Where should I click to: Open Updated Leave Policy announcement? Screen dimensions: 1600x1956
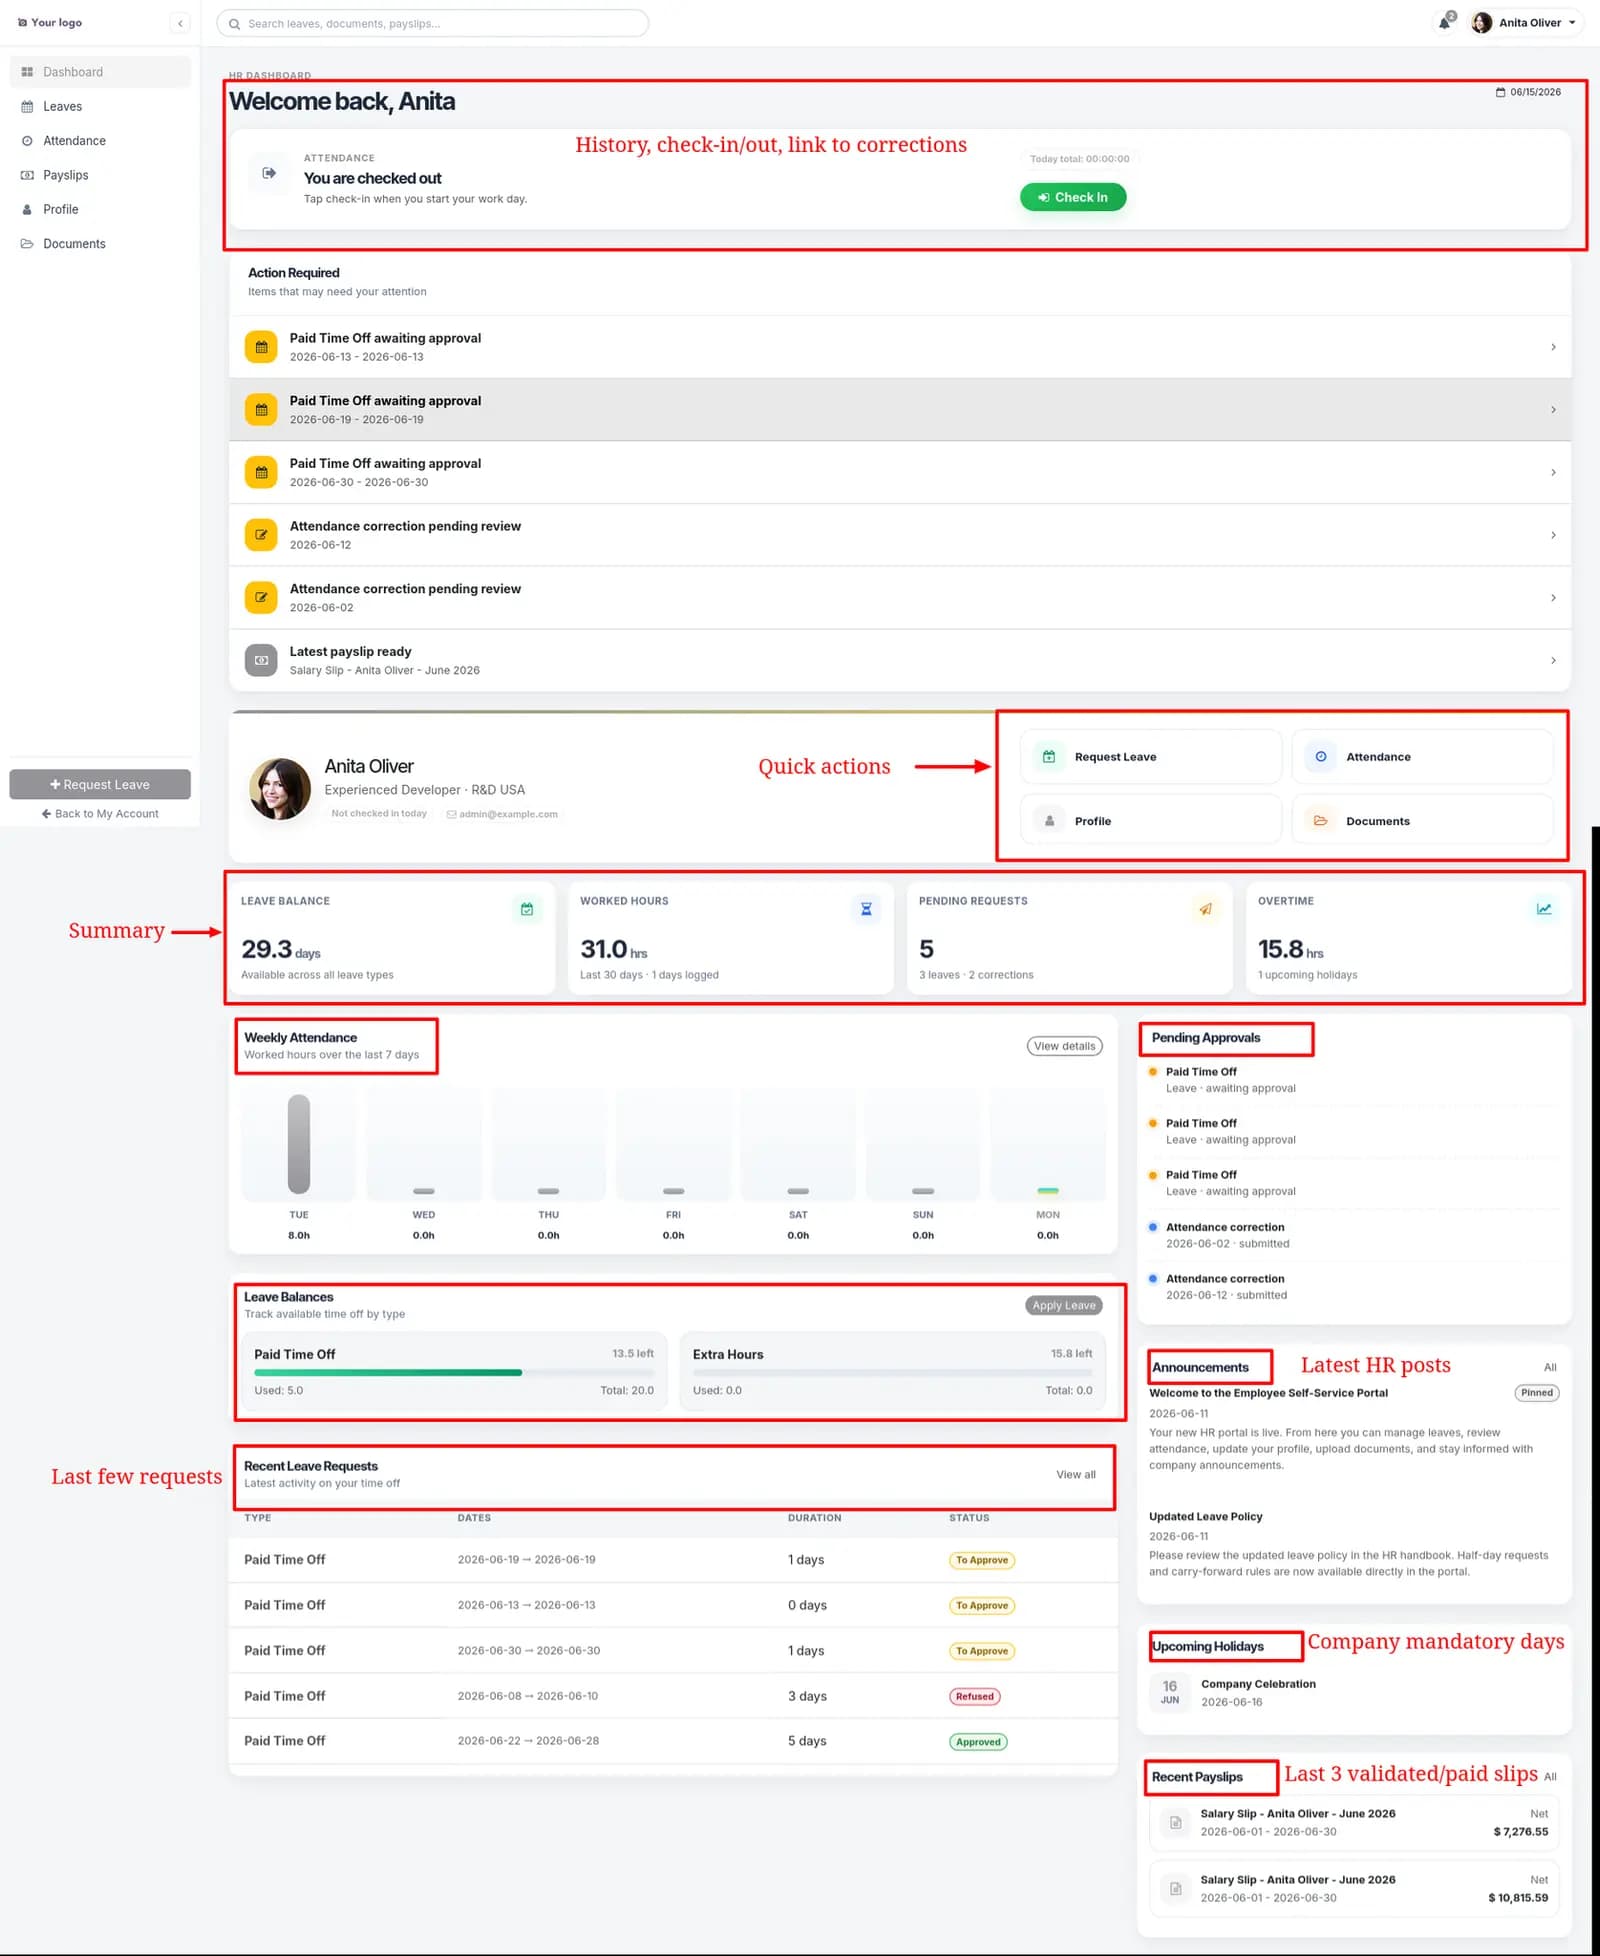1206,1517
